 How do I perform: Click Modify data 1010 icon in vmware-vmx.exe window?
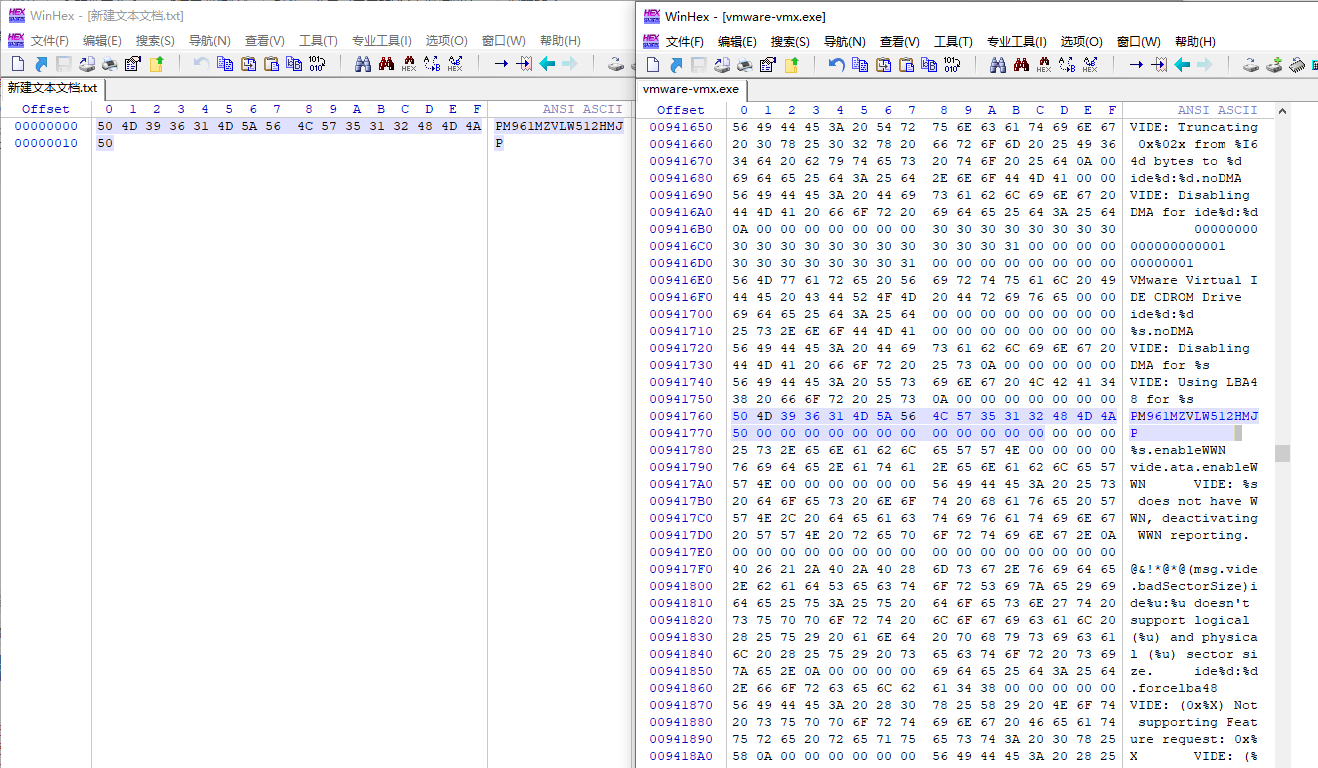[951, 65]
